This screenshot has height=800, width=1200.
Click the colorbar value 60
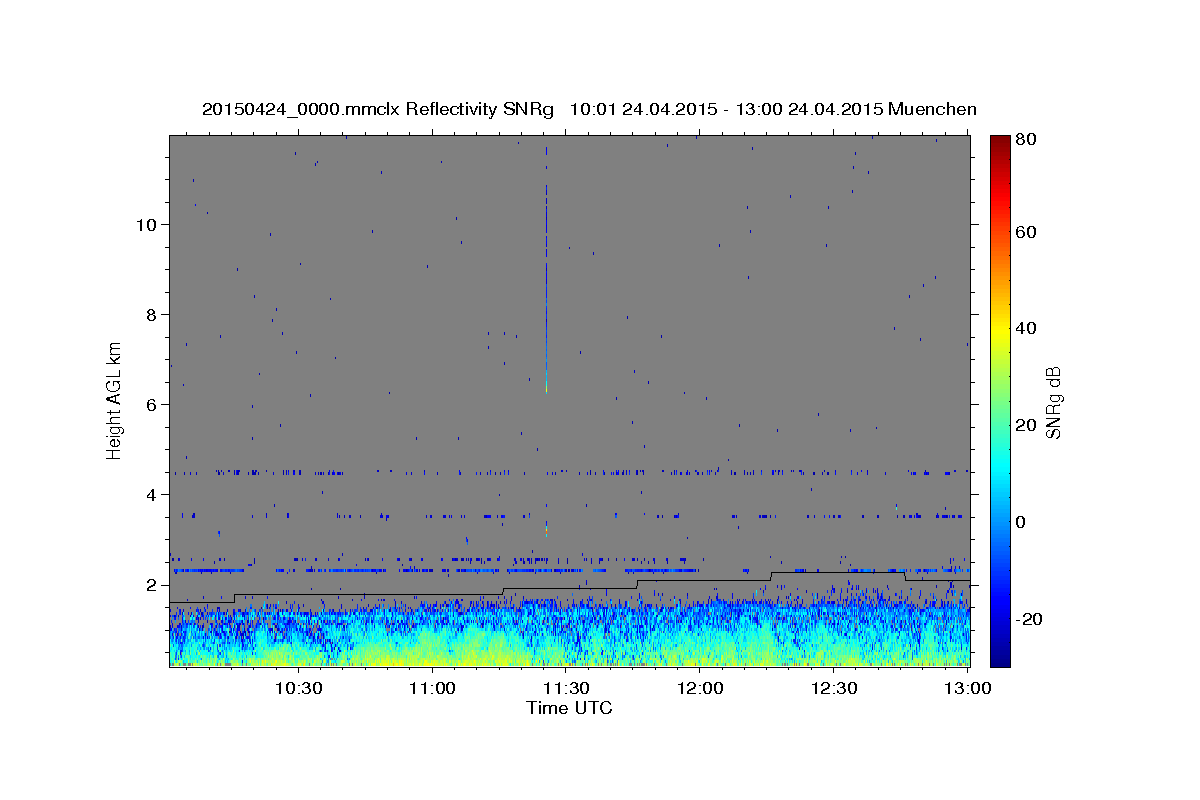pos(1025,233)
